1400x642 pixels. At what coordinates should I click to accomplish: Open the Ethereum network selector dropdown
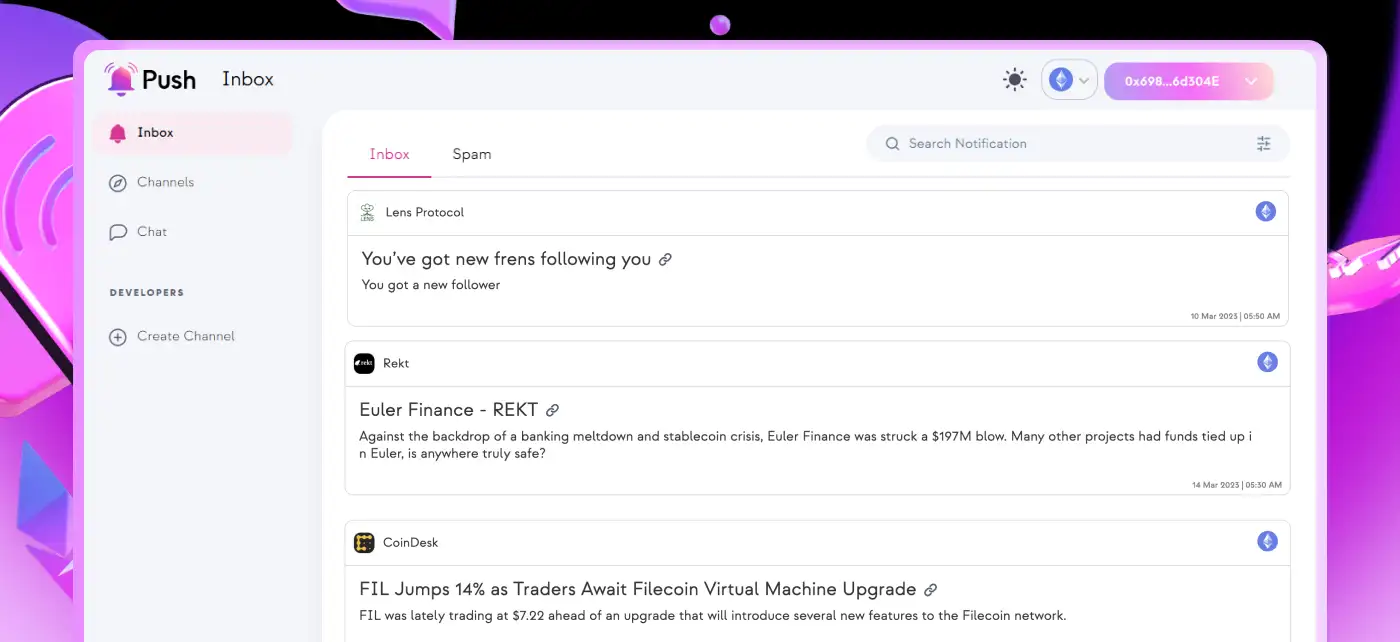coord(1069,80)
